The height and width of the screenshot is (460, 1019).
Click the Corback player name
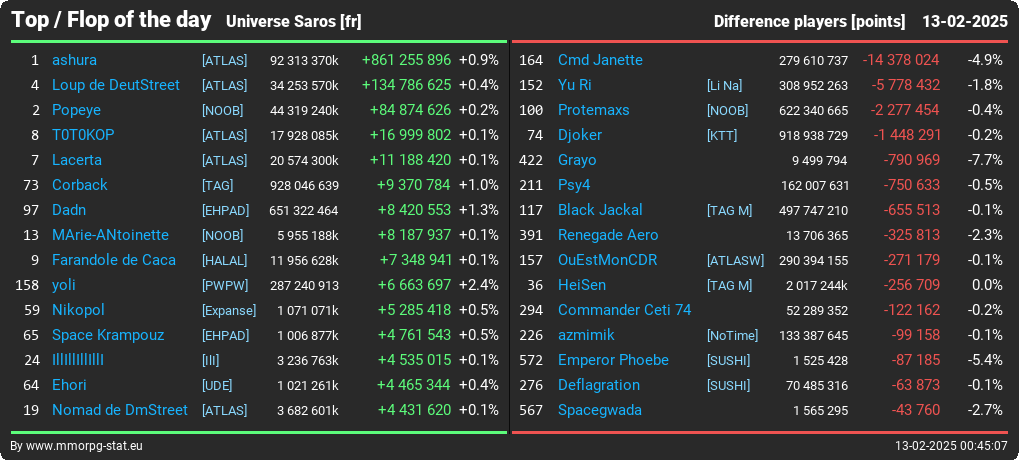[x=79, y=185]
